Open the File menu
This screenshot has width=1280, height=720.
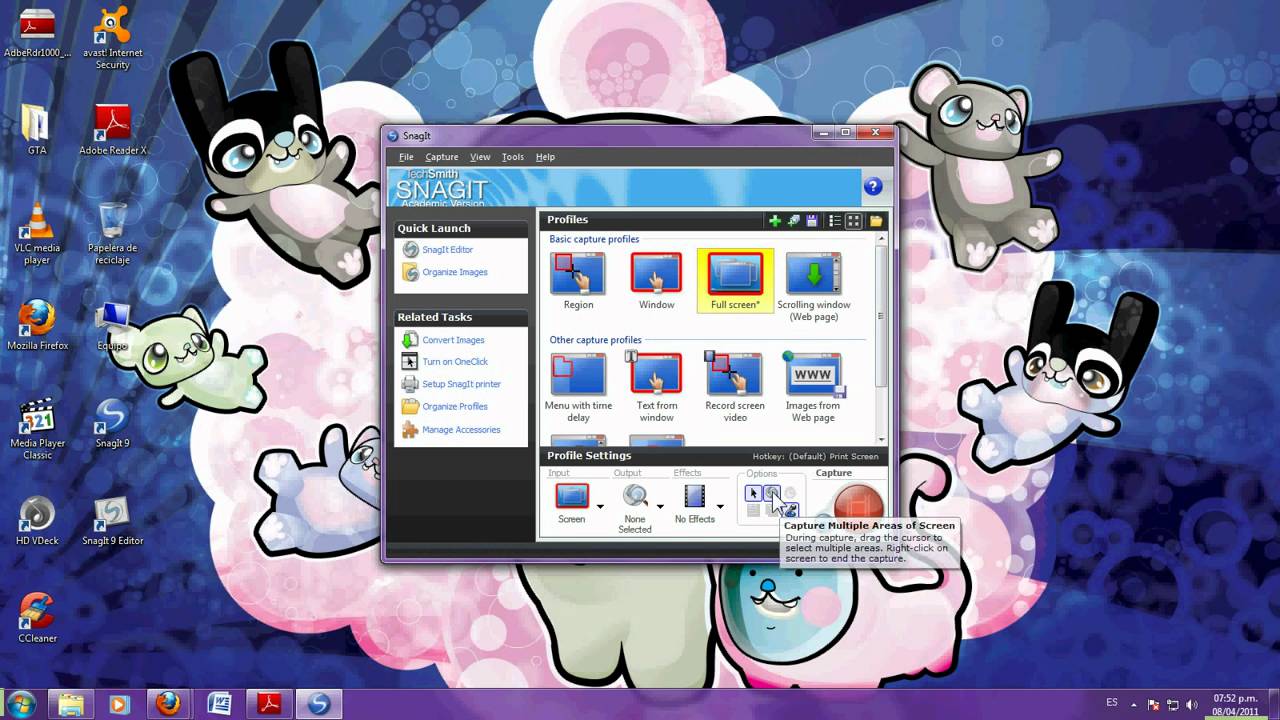[x=406, y=157]
